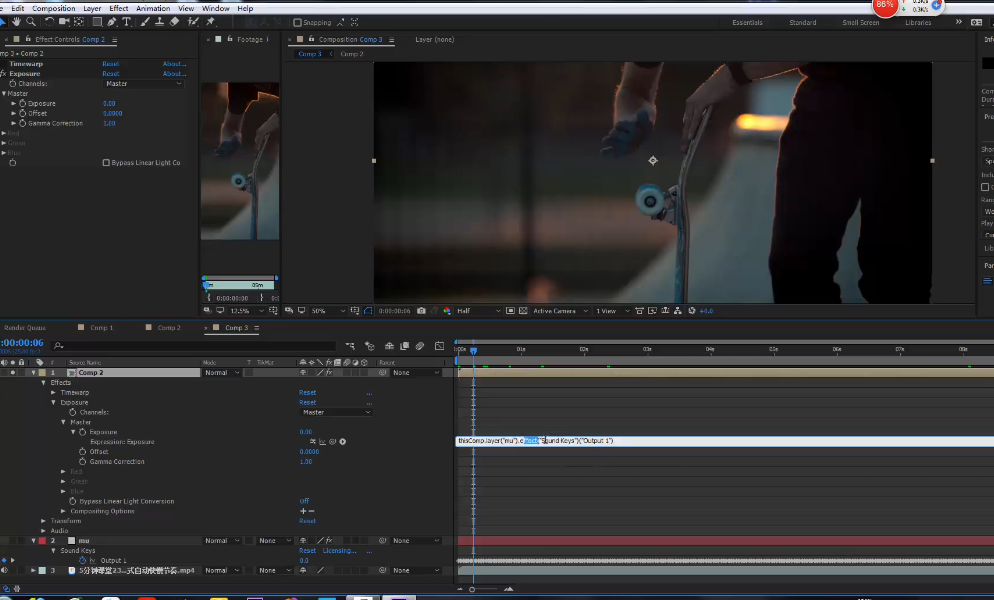Open the Composition menu
Image resolution: width=994 pixels, height=600 pixels.
53,8
